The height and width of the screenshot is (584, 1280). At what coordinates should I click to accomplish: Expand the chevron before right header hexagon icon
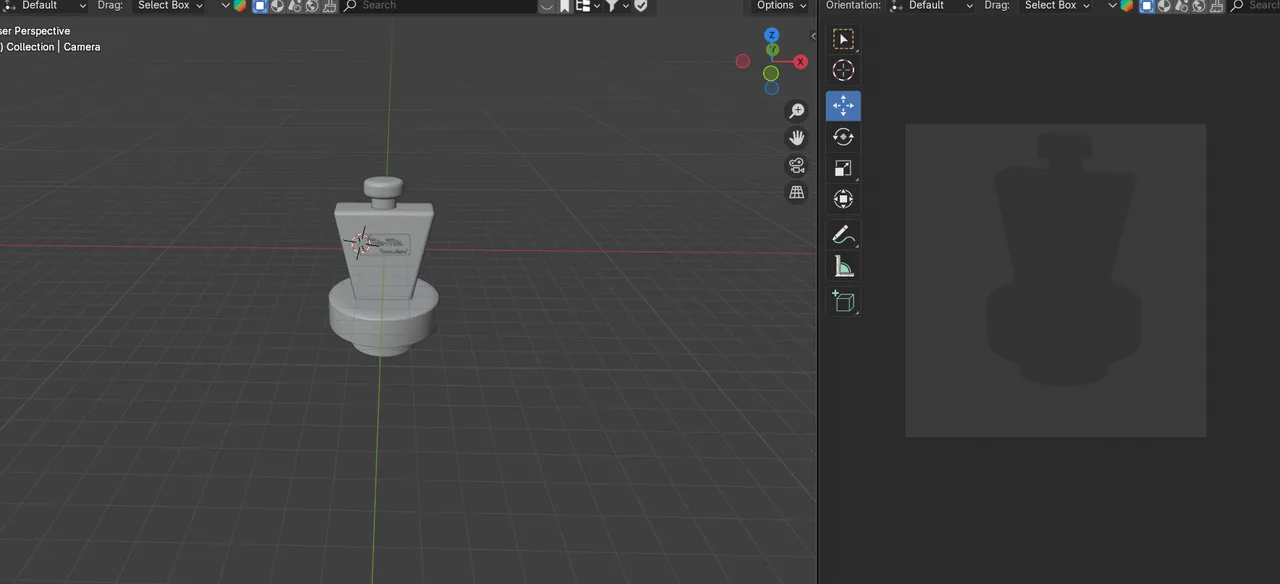point(1113,5)
